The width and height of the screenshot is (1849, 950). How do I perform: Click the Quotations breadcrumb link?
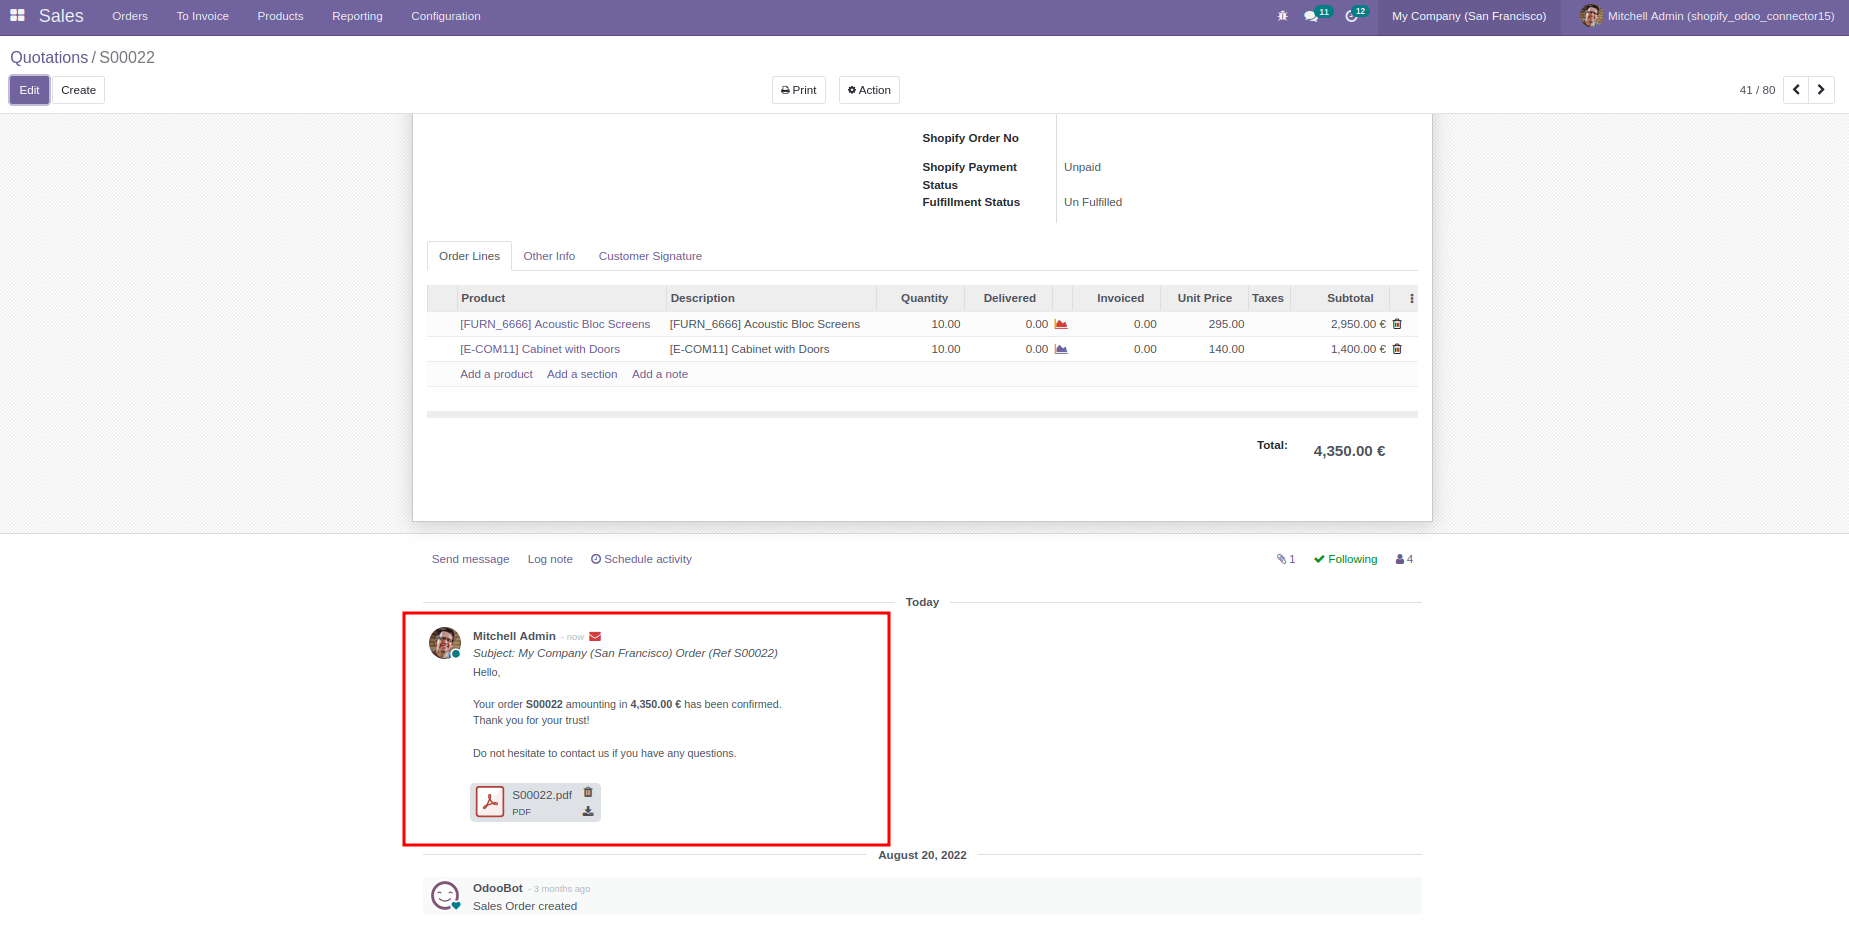coord(49,58)
